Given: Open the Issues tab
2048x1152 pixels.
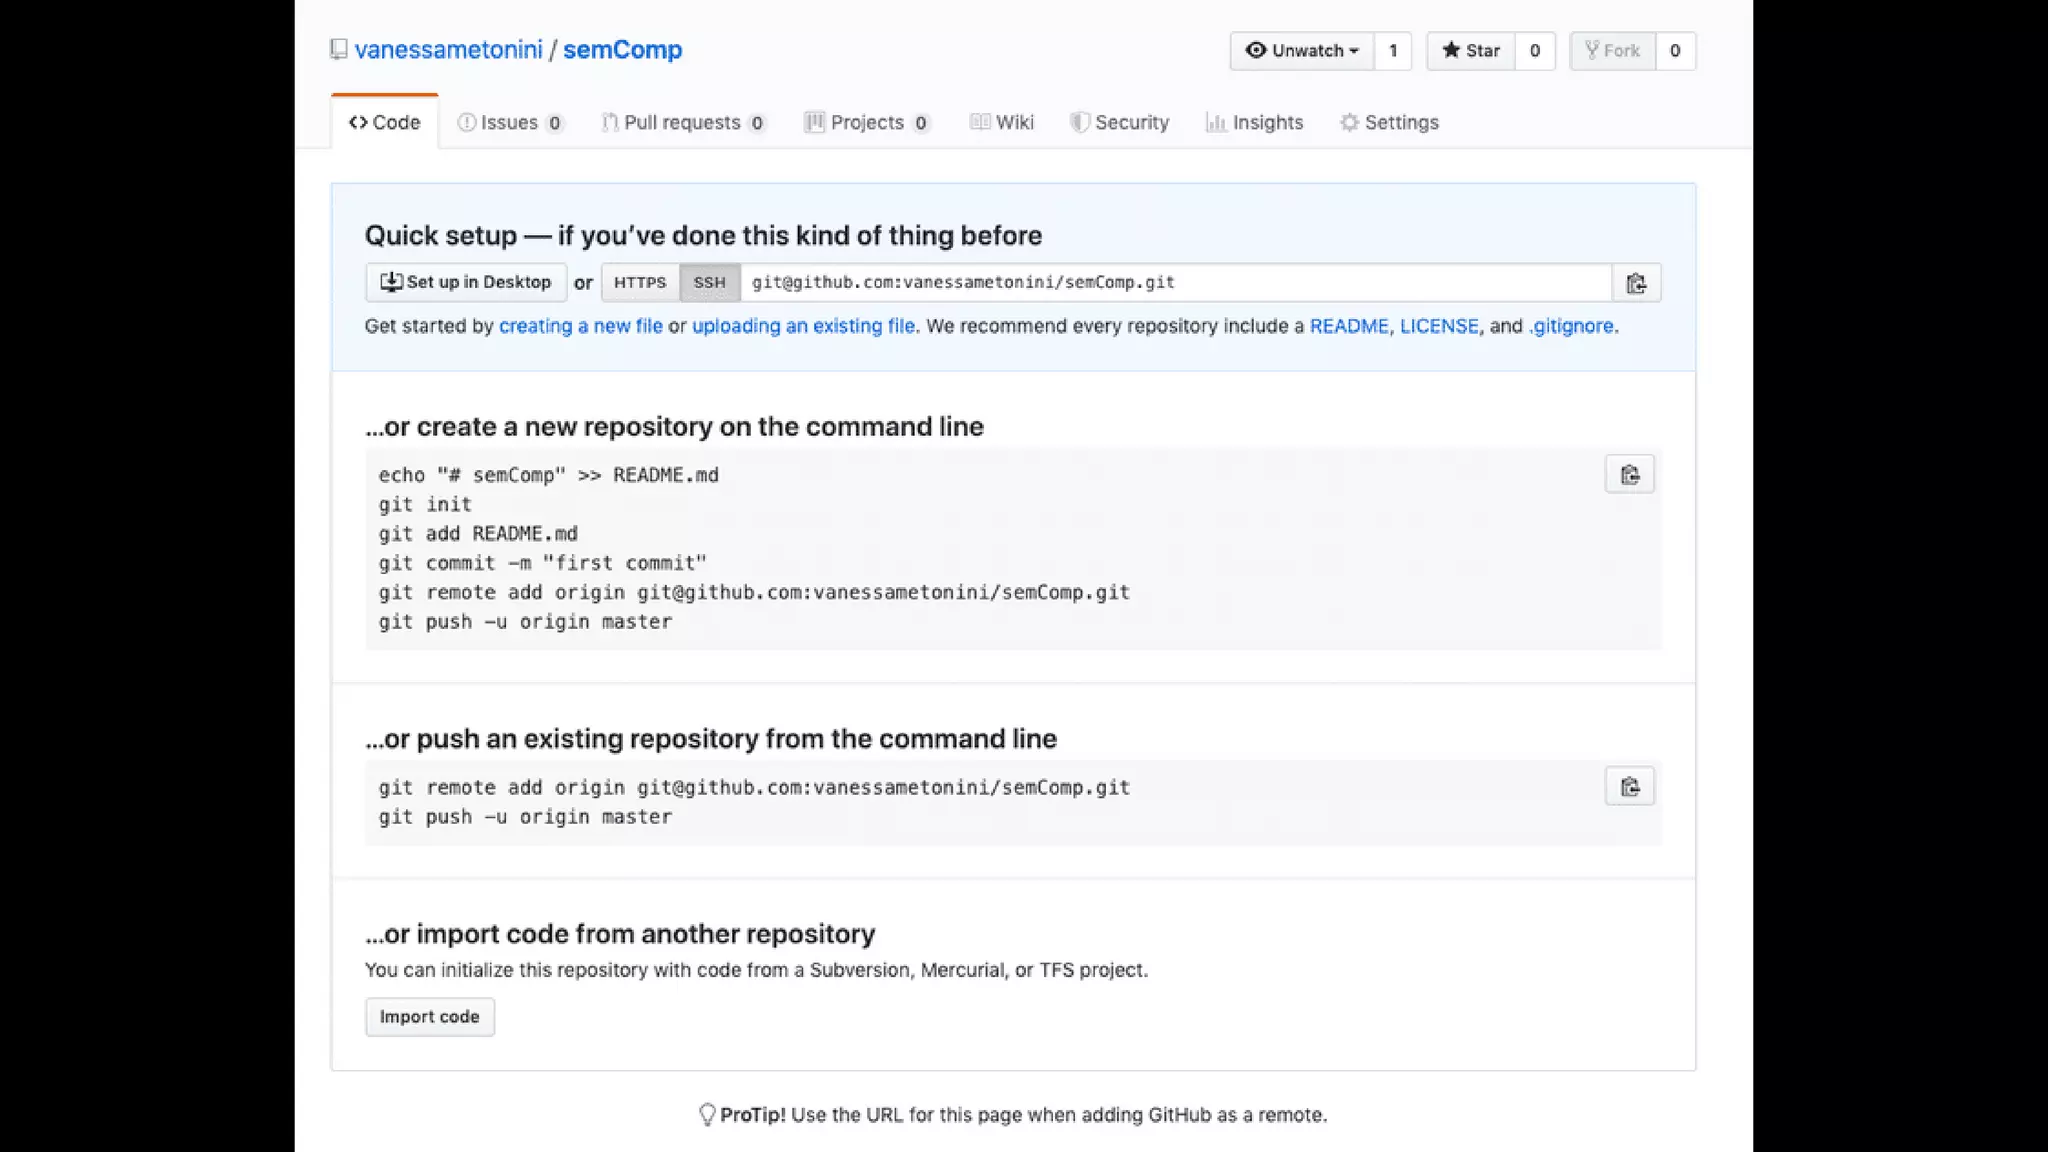Looking at the screenshot, I should 509,122.
